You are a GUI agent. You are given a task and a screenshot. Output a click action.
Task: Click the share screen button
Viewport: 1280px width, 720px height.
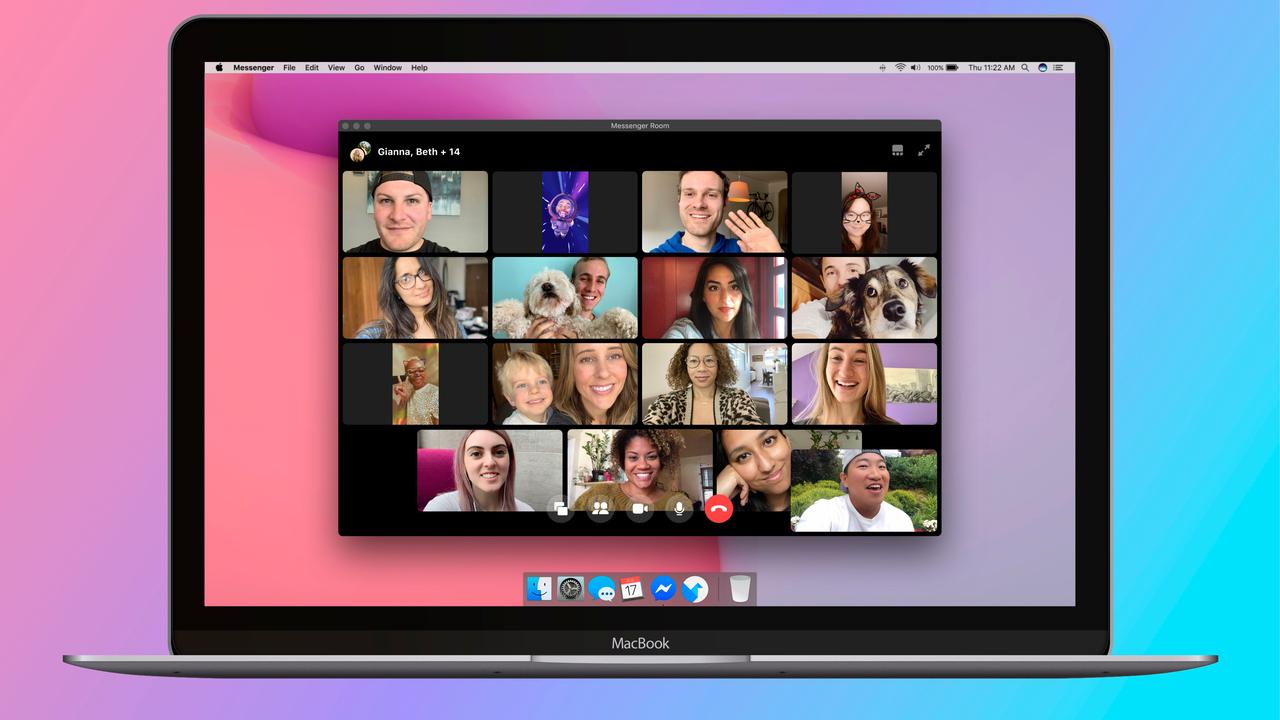pos(561,509)
